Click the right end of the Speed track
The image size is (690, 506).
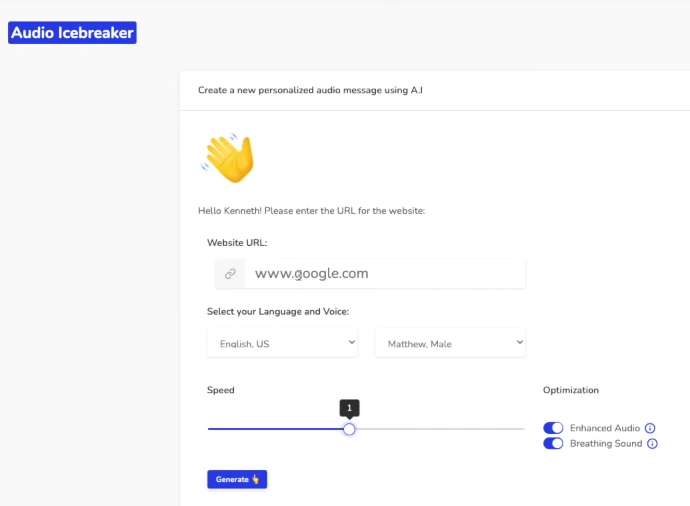coord(522,429)
